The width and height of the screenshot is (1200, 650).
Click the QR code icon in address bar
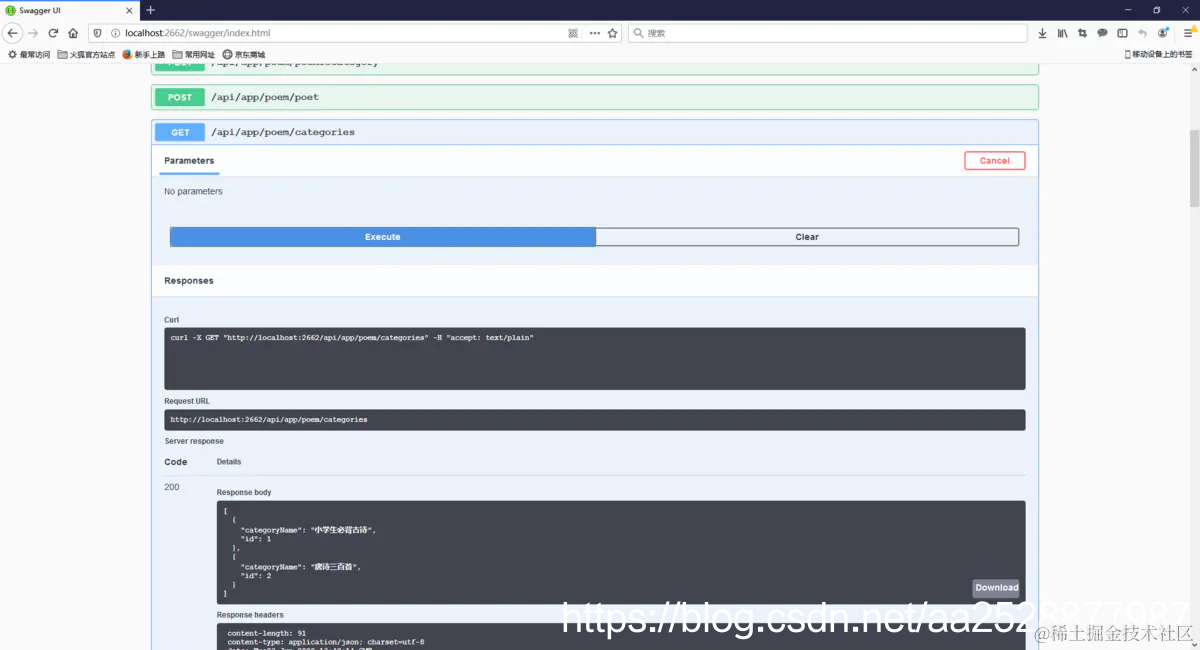[573, 33]
